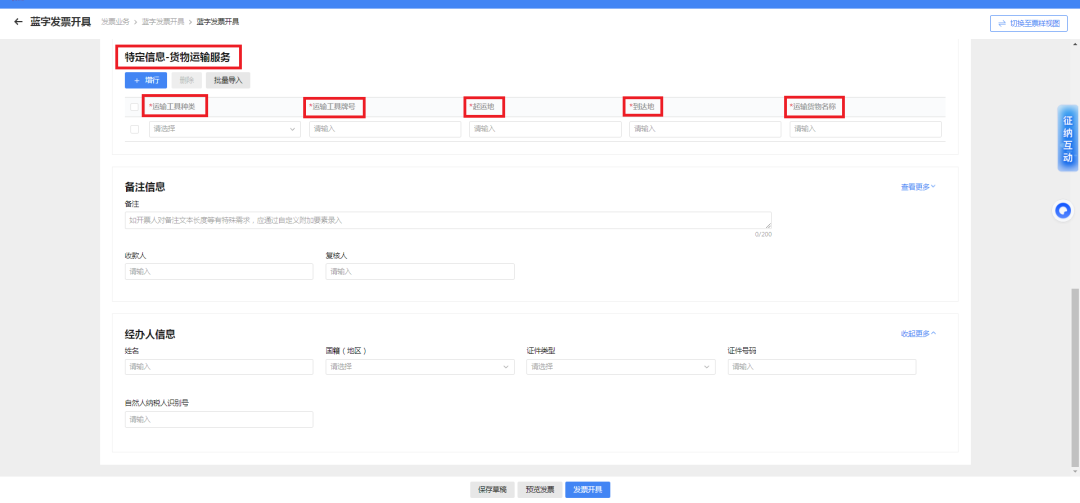Open the 证件类型 dropdown
This screenshot has width=1080, height=503.
click(x=621, y=367)
